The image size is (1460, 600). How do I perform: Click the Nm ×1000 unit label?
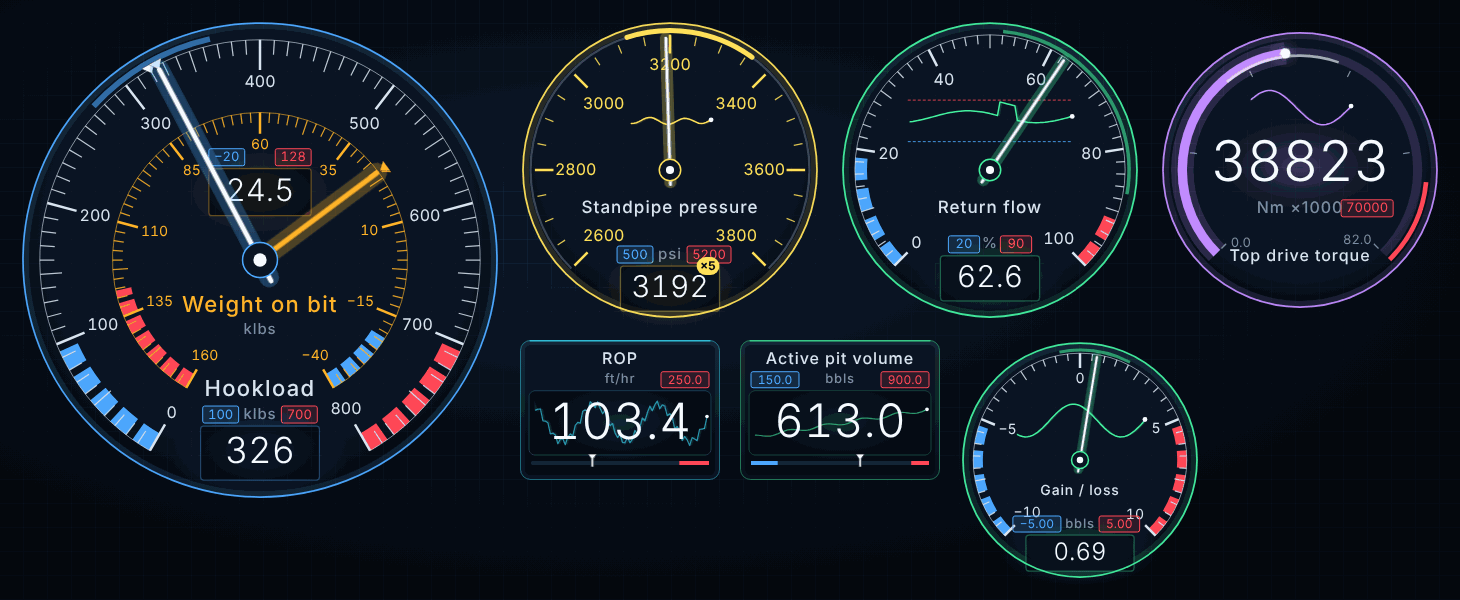(x=1297, y=208)
